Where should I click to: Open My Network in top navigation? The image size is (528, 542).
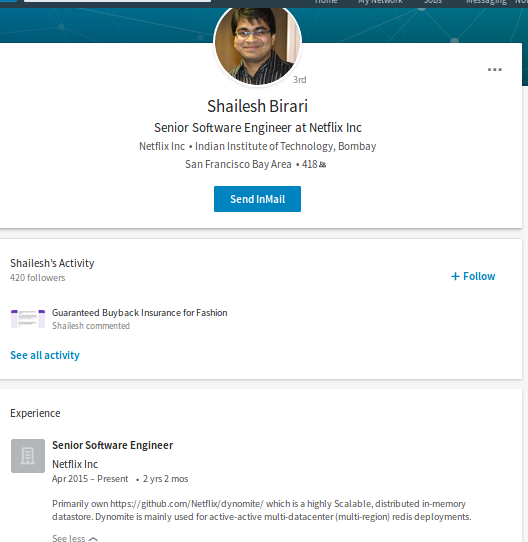(380, 2)
